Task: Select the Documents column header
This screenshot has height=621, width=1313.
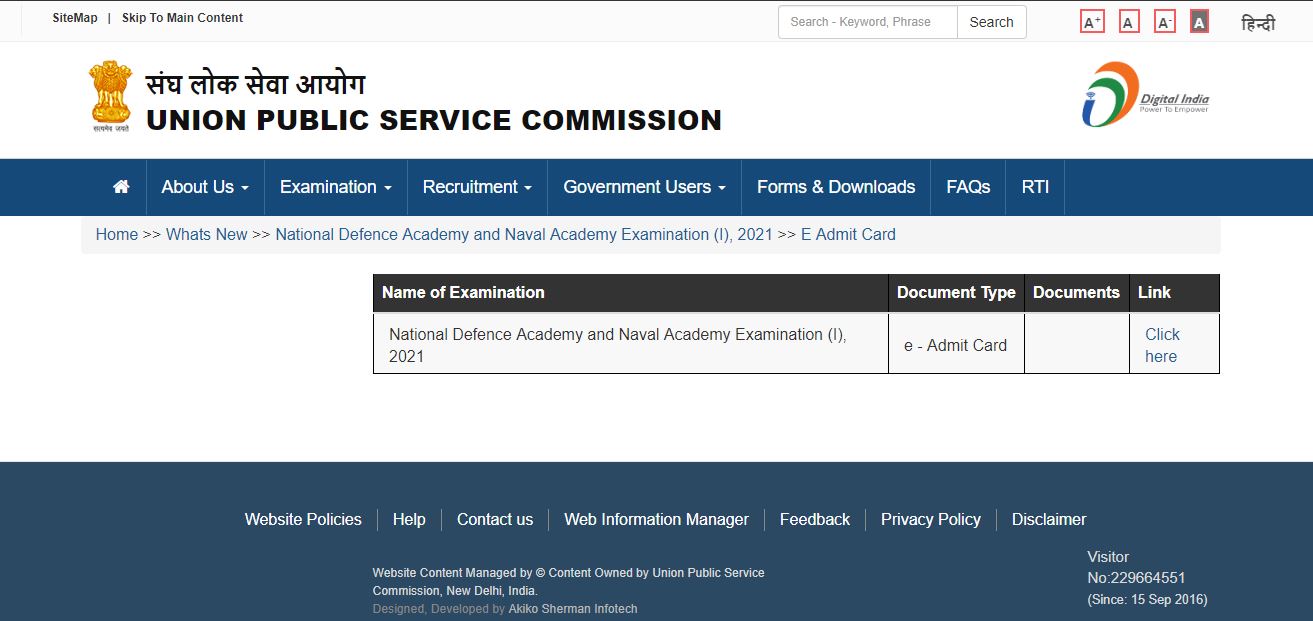Action: click(1076, 292)
